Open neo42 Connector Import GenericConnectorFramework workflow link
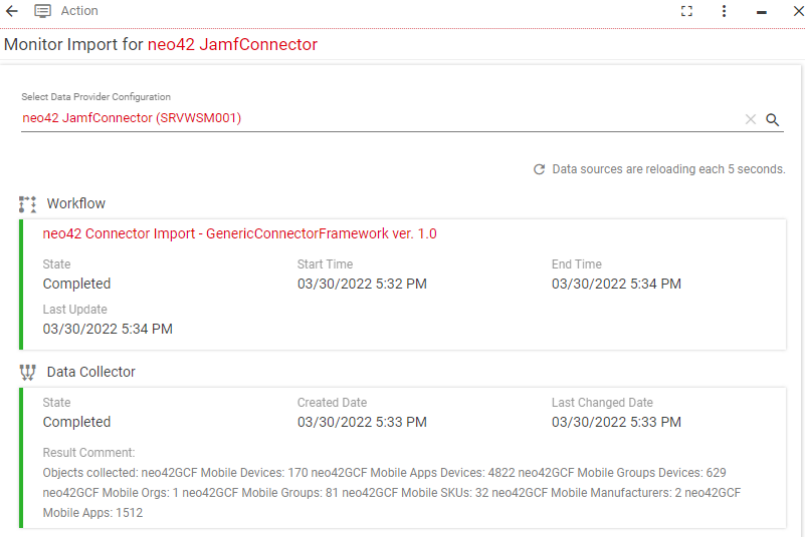Viewport: 805px width, 537px height. (x=239, y=234)
